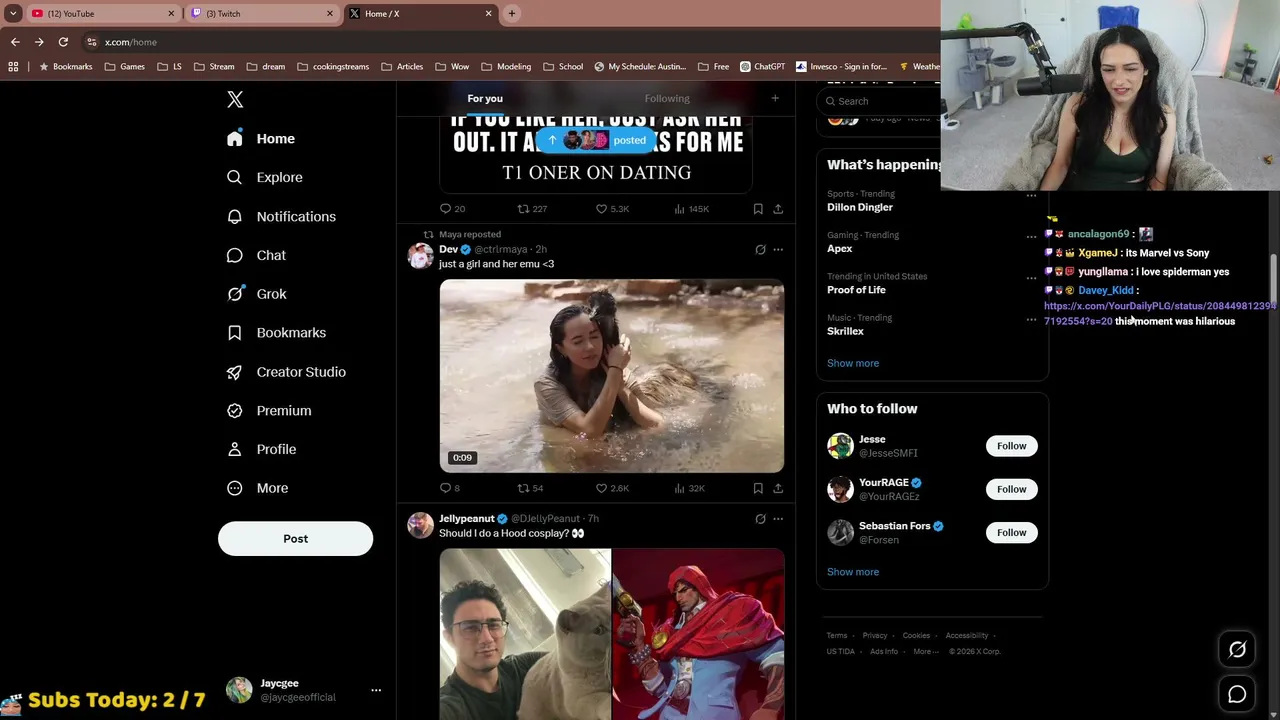Play Dev's emu video

pos(612,376)
